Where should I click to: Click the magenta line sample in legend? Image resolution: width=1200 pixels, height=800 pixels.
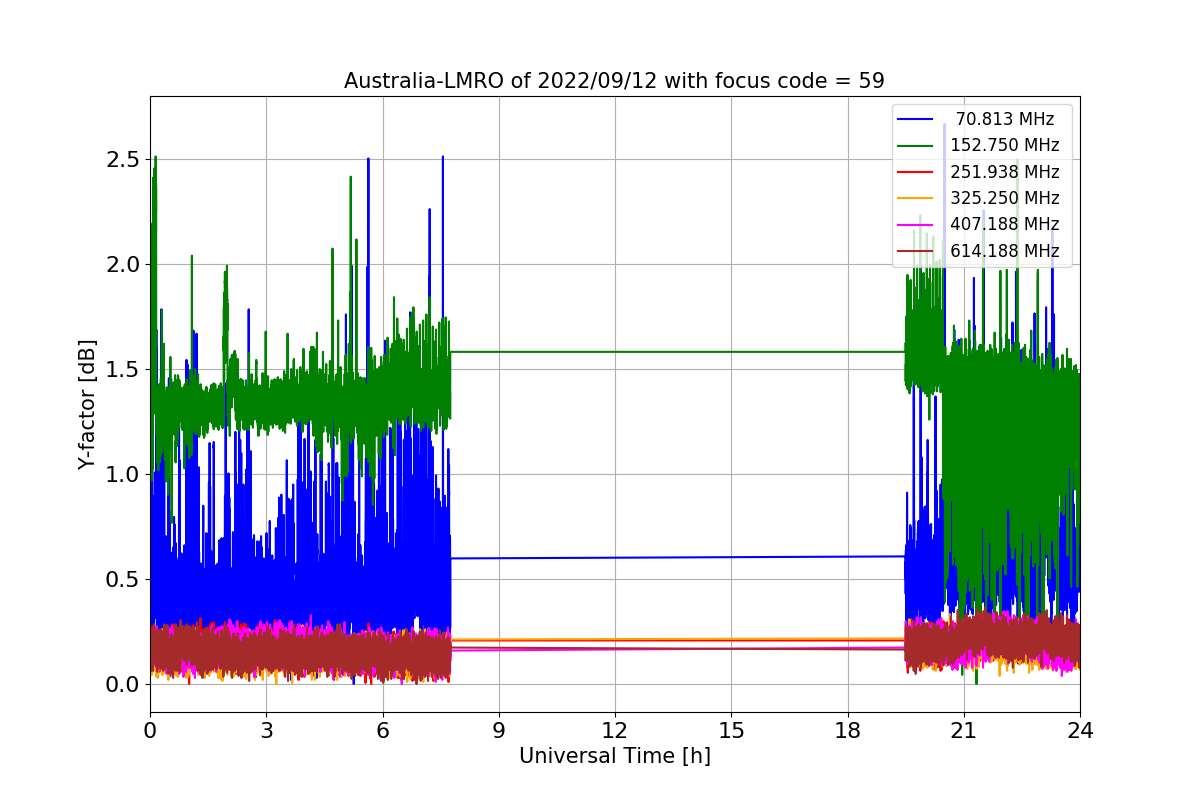[916, 224]
